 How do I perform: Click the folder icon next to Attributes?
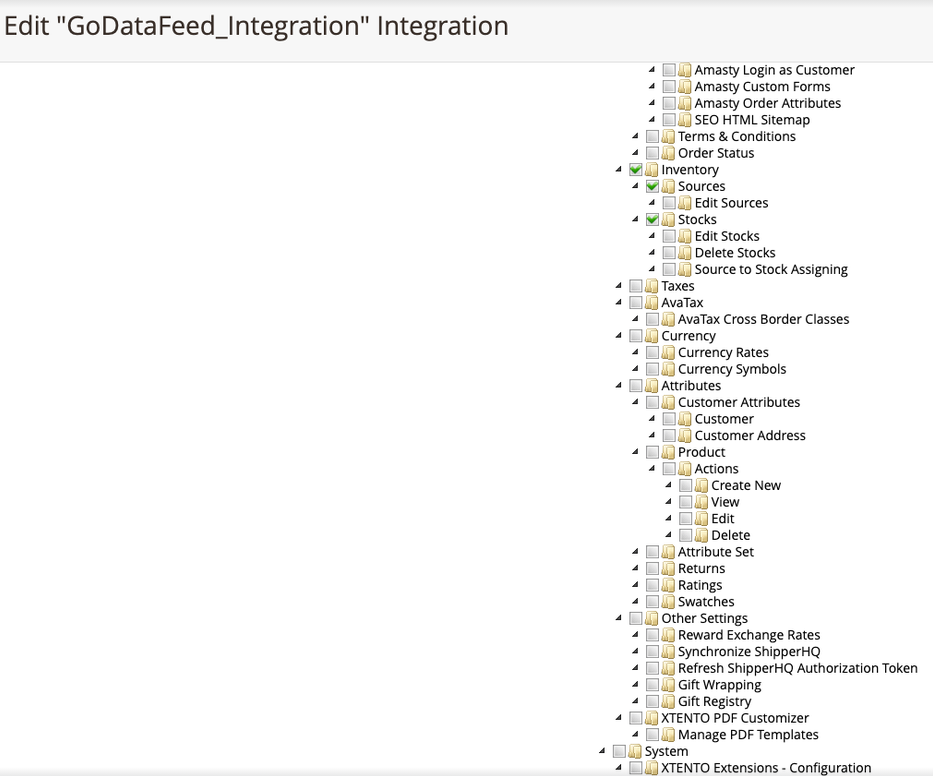coord(652,386)
